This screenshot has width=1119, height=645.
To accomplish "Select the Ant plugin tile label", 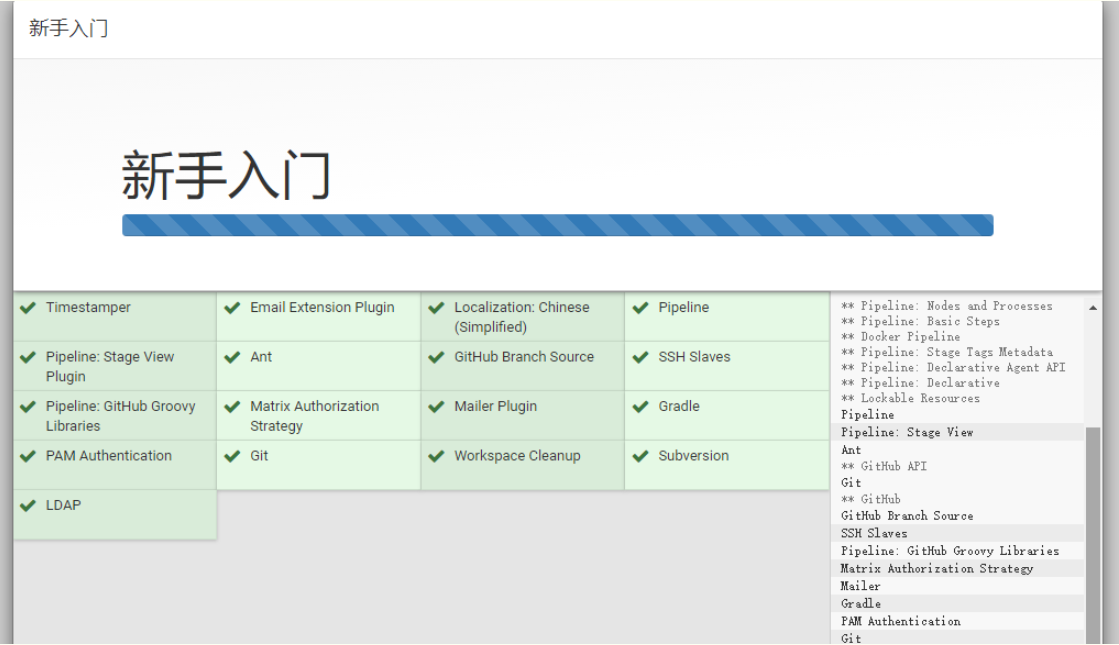I will 261,357.
